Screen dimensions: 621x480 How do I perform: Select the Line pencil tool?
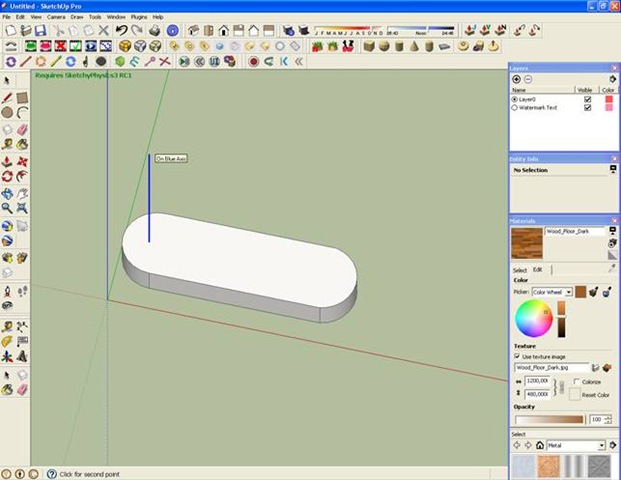[8, 97]
